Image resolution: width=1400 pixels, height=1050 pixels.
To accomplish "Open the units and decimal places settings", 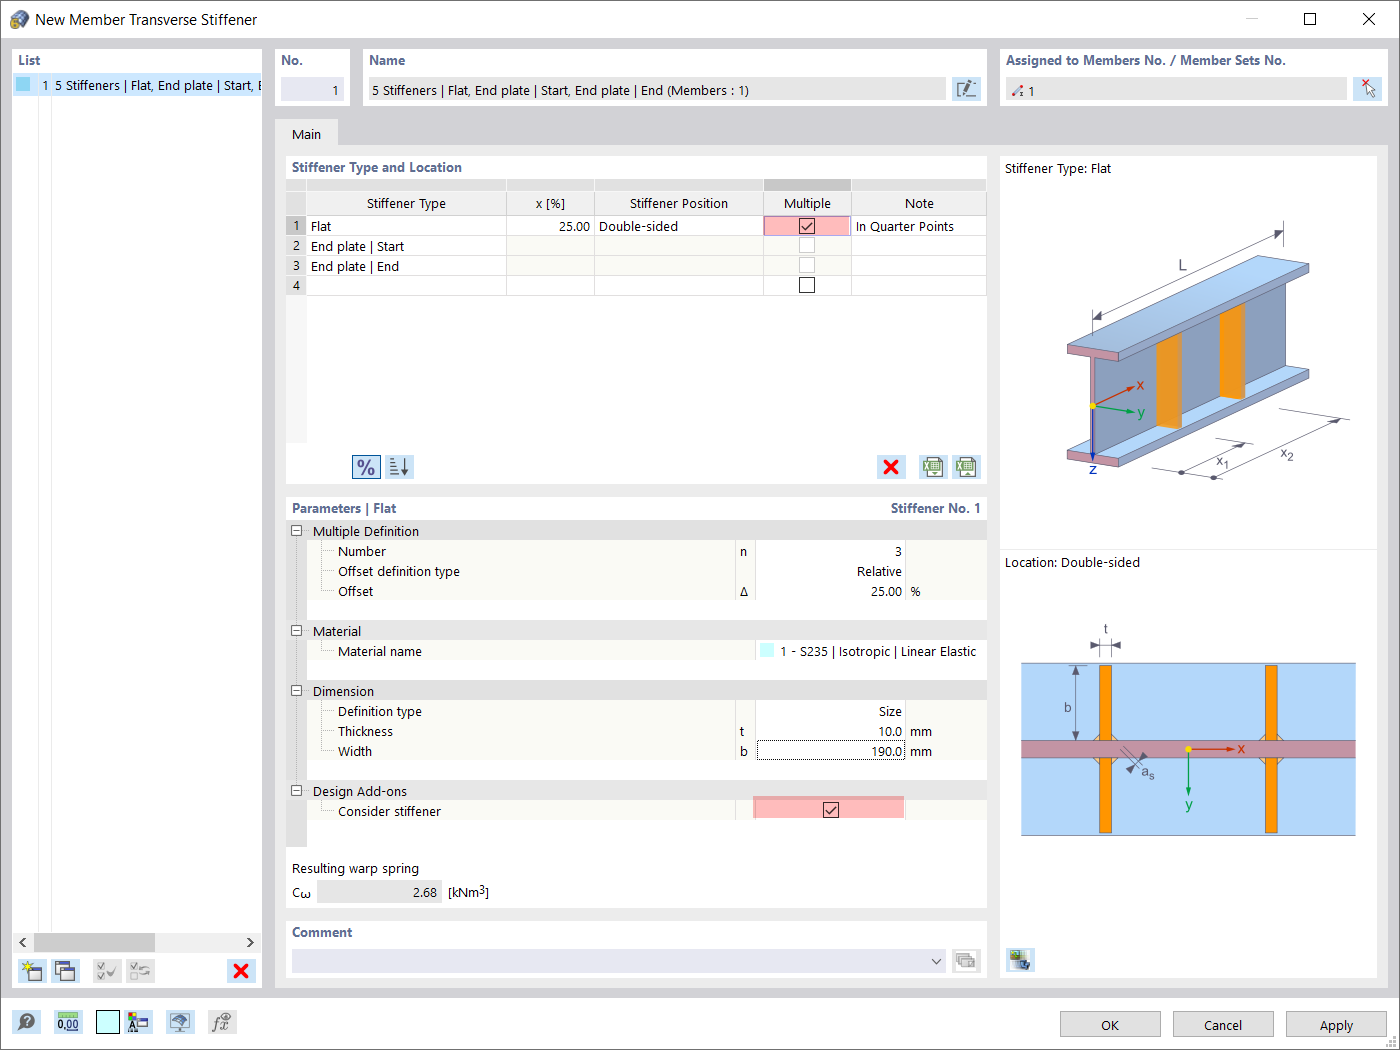I will coord(68,1021).
